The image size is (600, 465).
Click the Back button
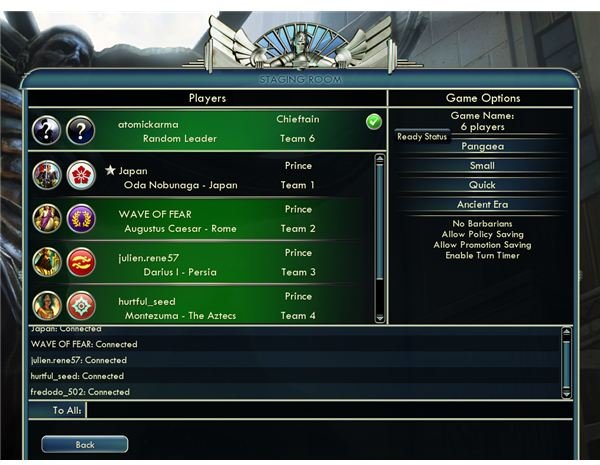(x=85, y=445)
